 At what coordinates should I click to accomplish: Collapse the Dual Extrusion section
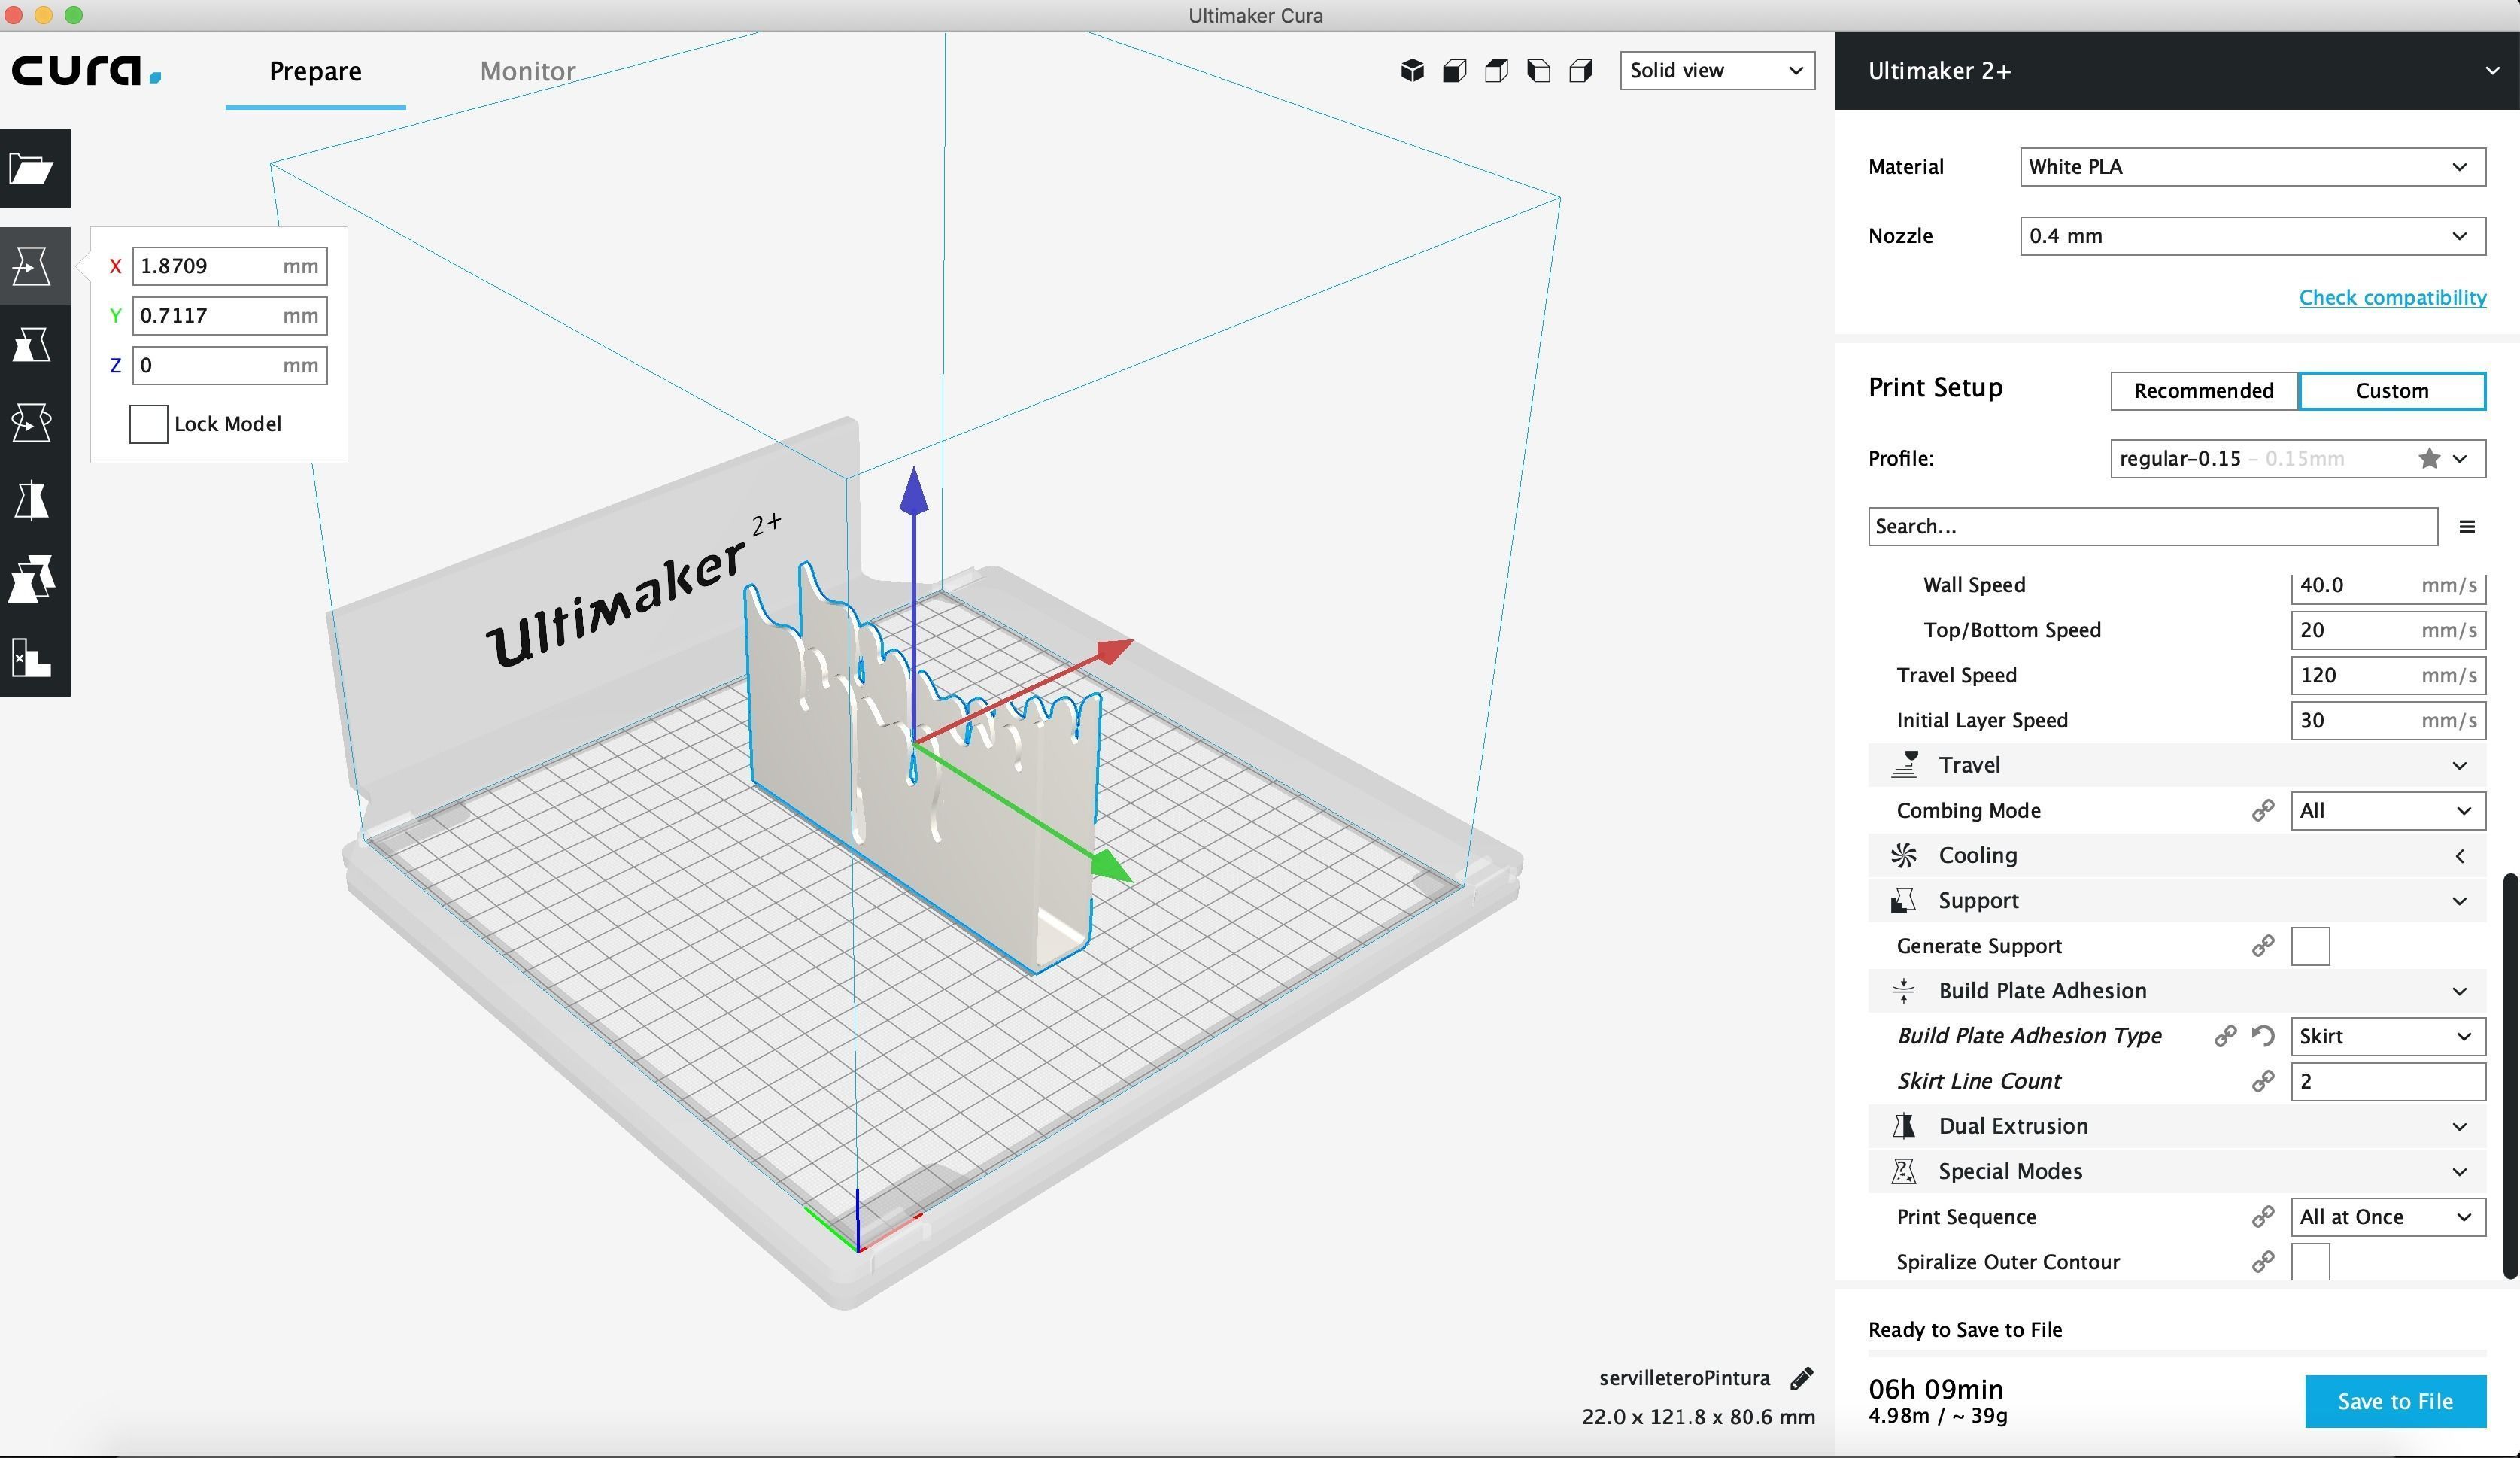click(x=2176, y=1126)
